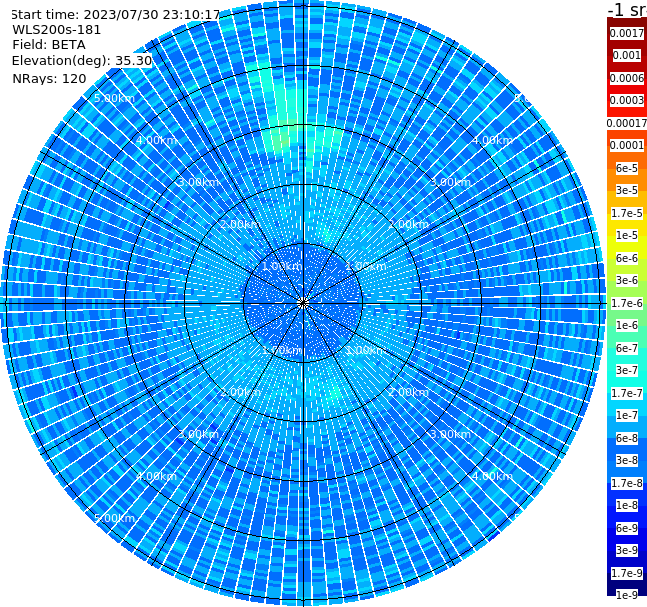Click the NRays: 120 label
This screenshot has height=607, width=647.
[49, 78]
